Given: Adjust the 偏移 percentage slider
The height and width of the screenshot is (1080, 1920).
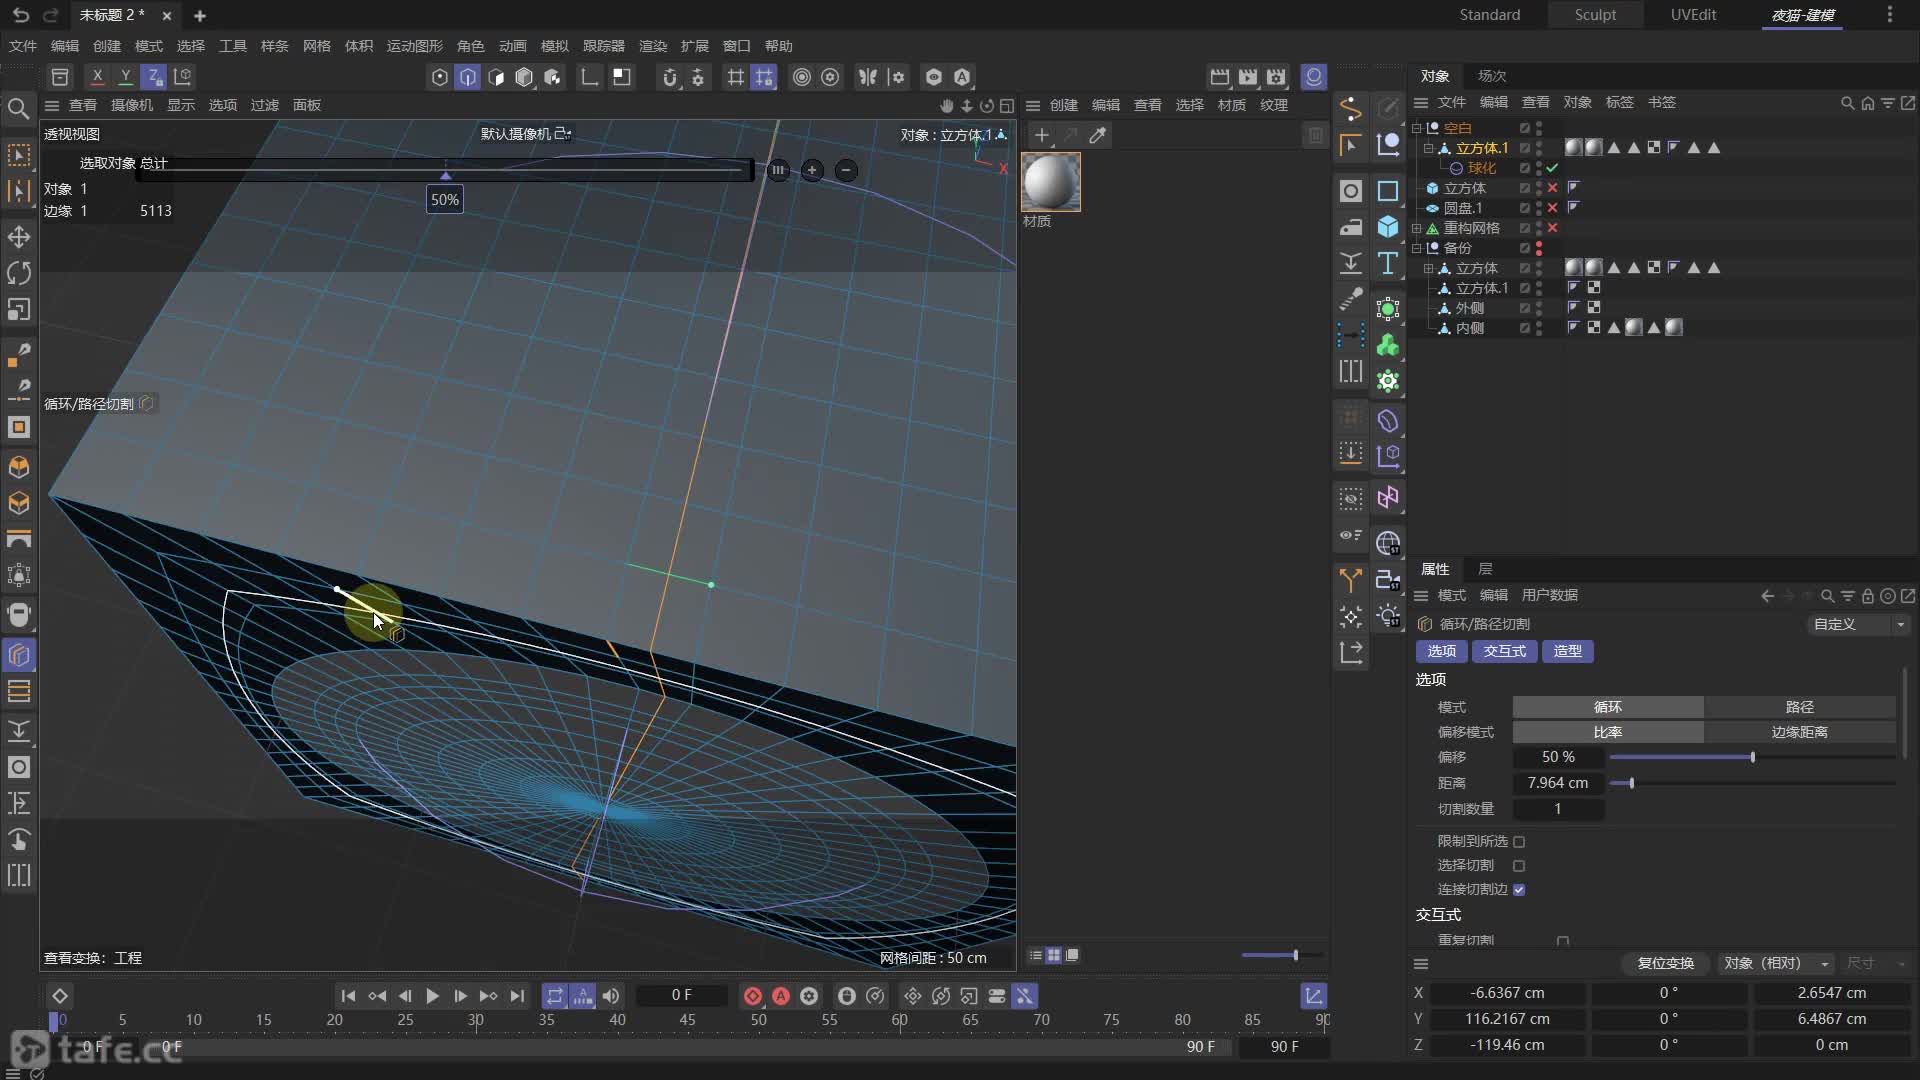Looking at the screenshot, I should pyautogui.click(x=1752, y=757).
